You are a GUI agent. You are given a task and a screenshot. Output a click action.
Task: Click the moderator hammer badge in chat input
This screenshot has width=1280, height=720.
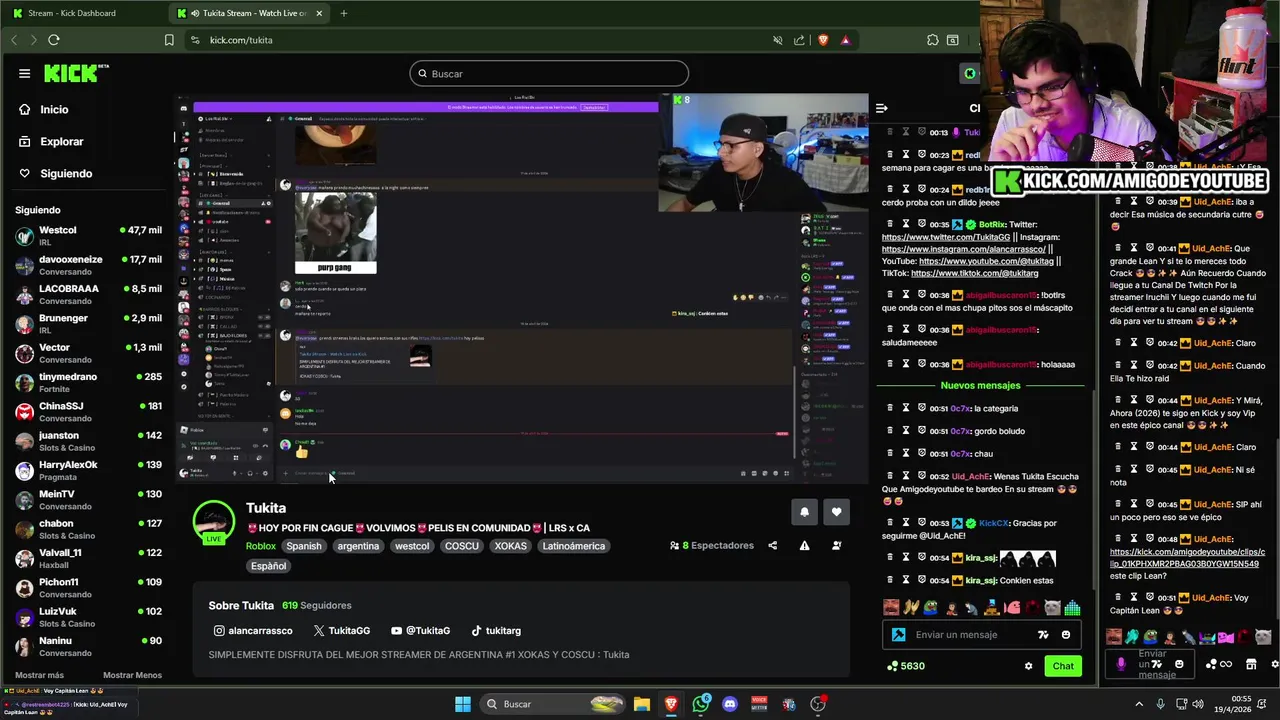(898, 635)
